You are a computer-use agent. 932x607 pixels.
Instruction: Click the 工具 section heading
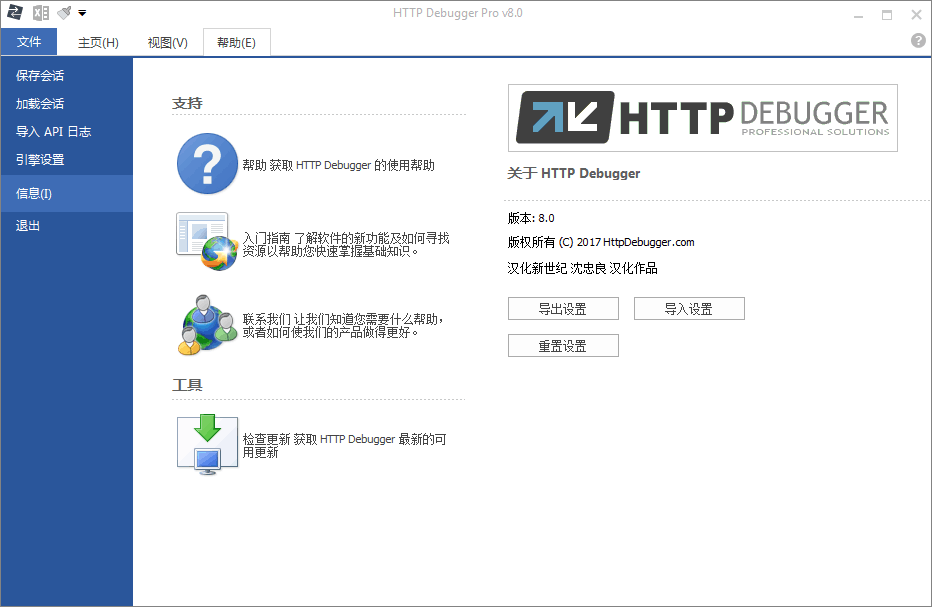click(187, 385)
